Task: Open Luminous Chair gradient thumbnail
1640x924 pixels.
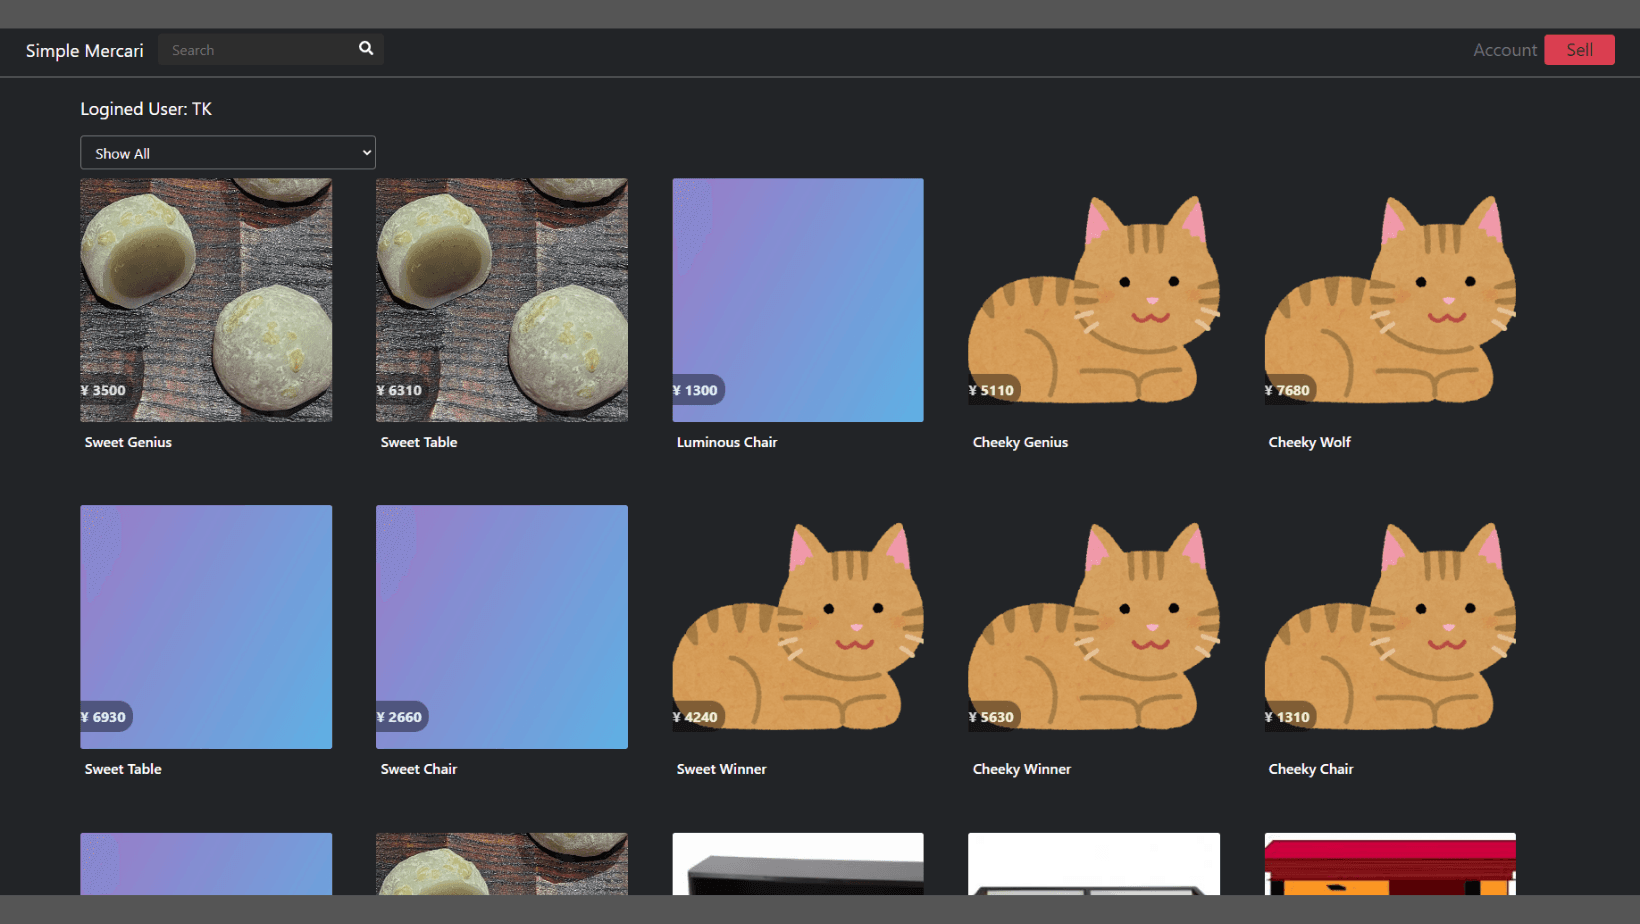Action: (798, 300)
